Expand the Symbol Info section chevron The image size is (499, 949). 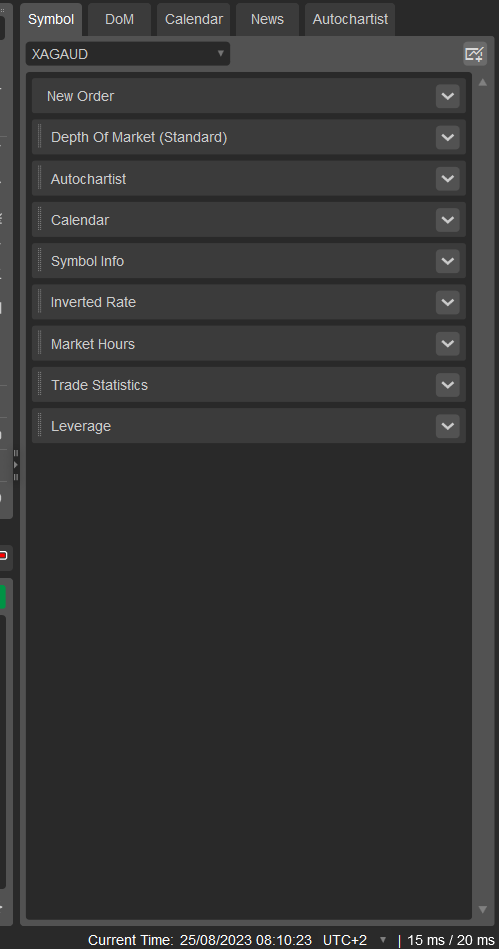pyautogui.click(x=448, y=261)
